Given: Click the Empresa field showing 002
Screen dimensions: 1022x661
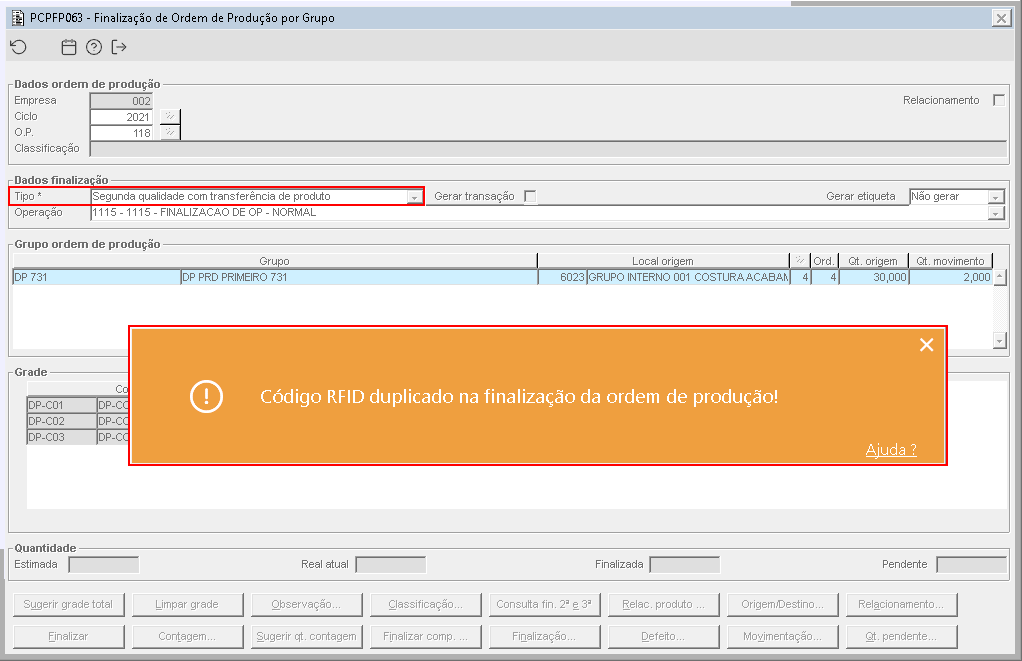Looking at the screenshot, I should [121, 100].
